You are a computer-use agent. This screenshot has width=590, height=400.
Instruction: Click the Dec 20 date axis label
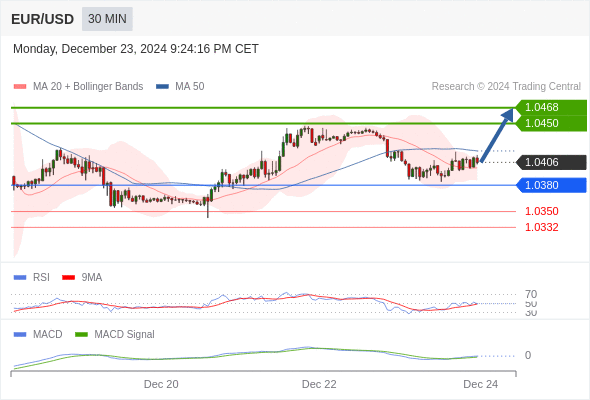click(161, 384)
